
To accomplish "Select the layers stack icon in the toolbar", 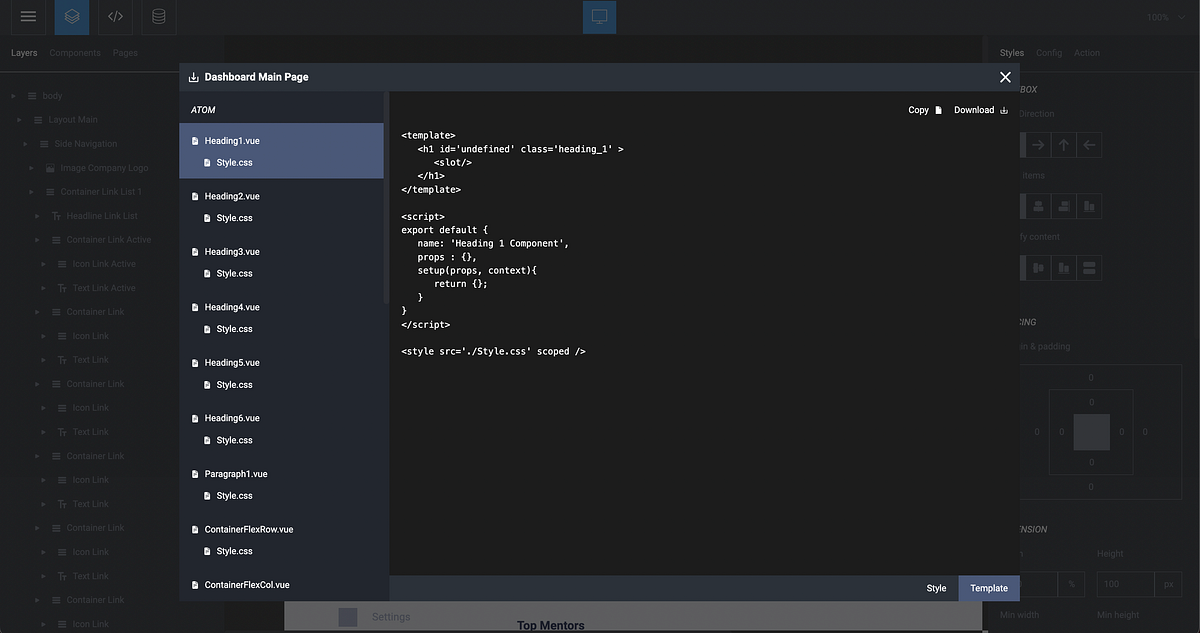I will click(70, 16).
